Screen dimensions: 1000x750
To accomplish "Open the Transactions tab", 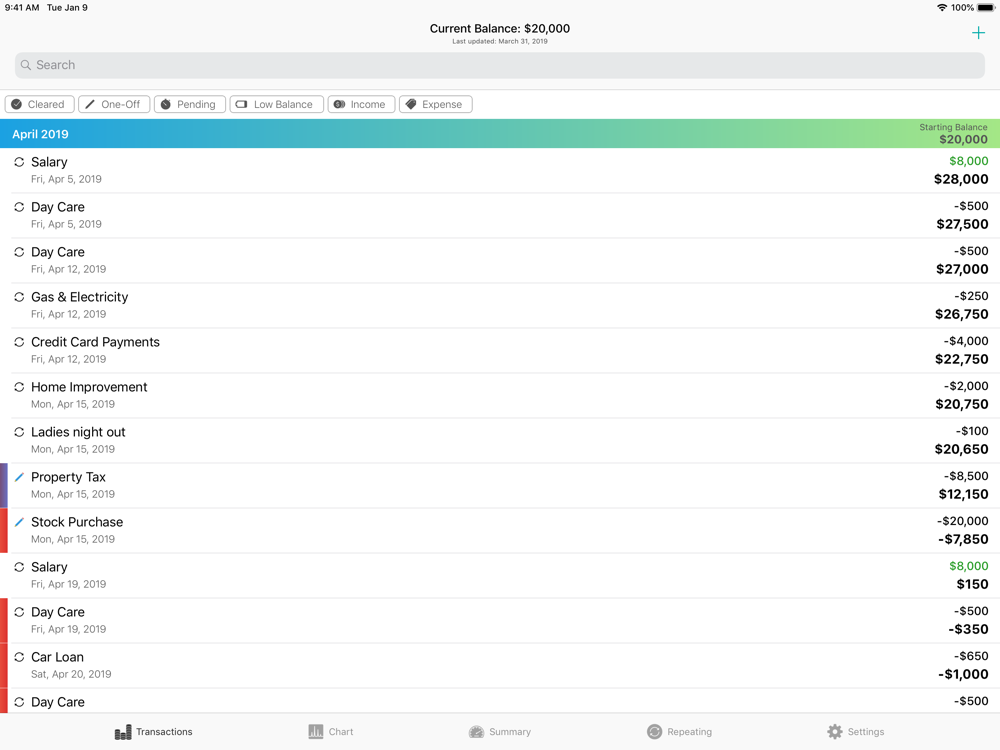I will coord(153,732).
